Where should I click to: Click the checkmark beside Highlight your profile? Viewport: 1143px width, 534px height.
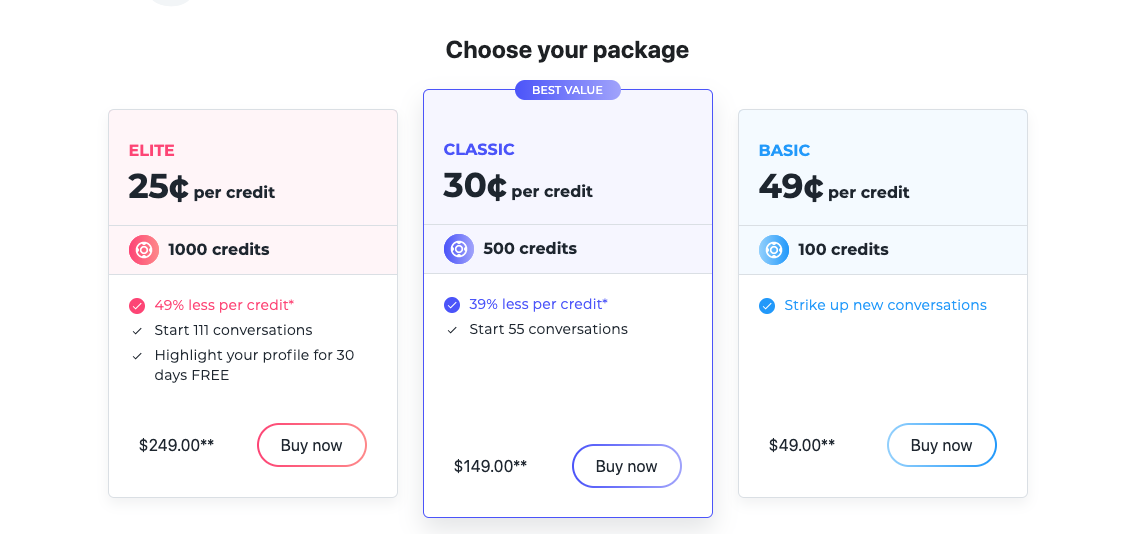click(137, 356)
